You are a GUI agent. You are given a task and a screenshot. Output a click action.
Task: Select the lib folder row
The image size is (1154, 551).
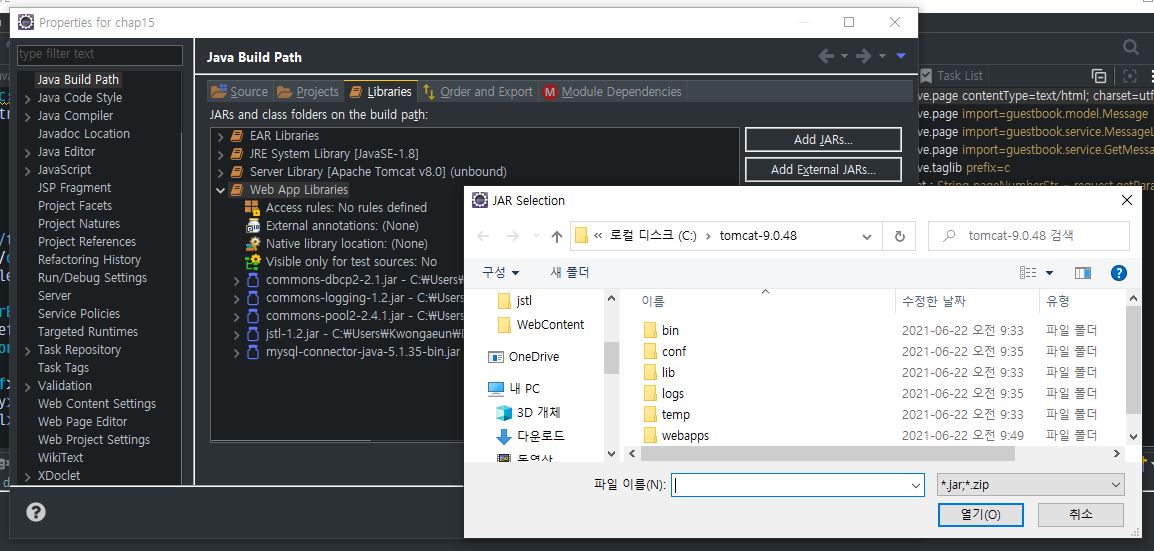[x=868, y=372]
